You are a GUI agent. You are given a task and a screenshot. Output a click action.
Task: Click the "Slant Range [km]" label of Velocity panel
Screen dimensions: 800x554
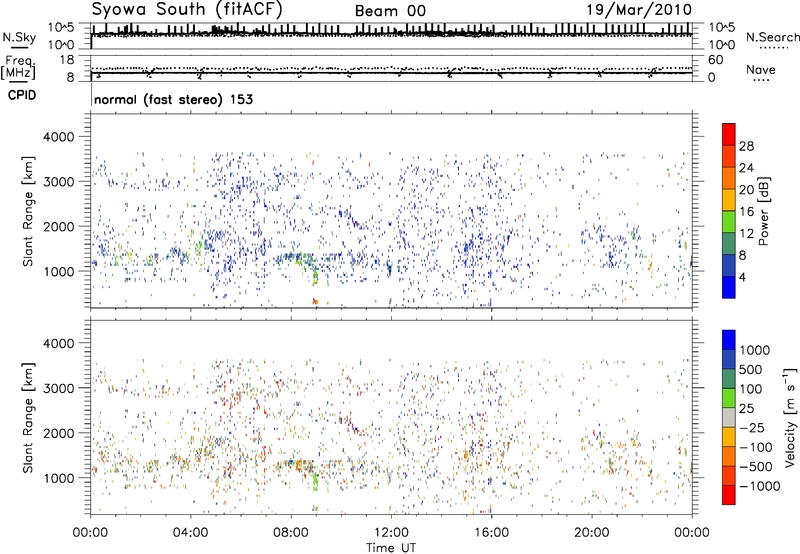(28, 417)
